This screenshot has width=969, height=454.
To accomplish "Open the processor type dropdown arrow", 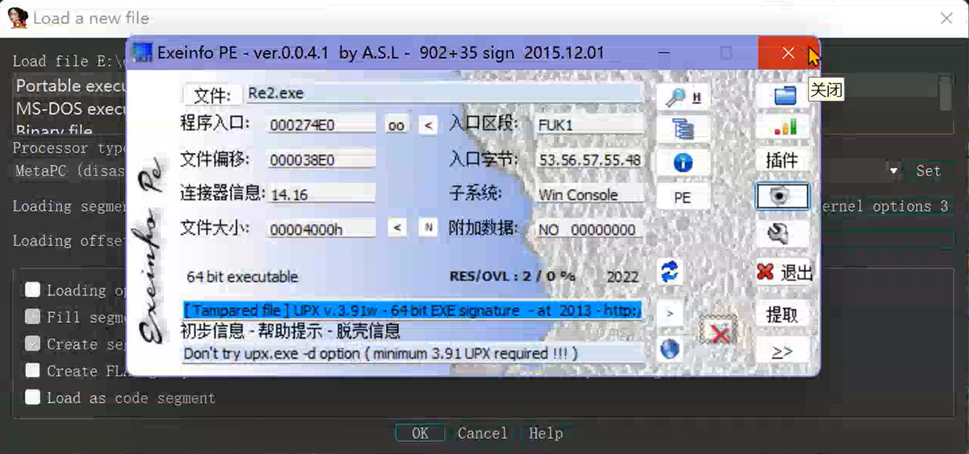I will [894, 171].
